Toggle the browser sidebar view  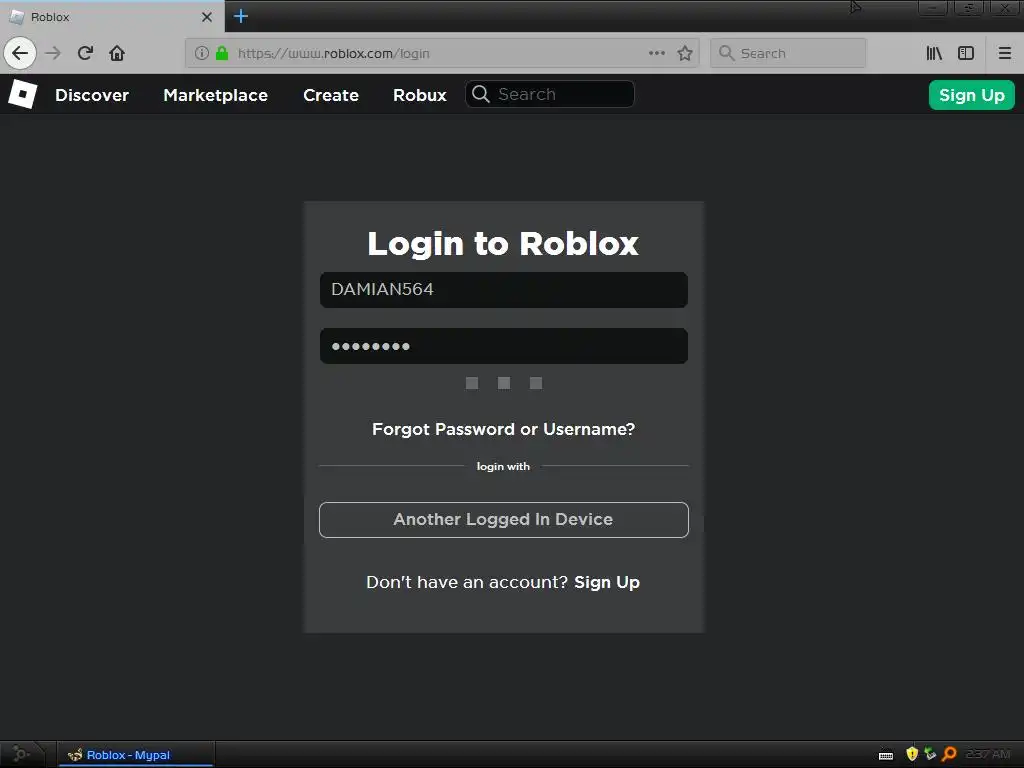click(x=966, y=53)
